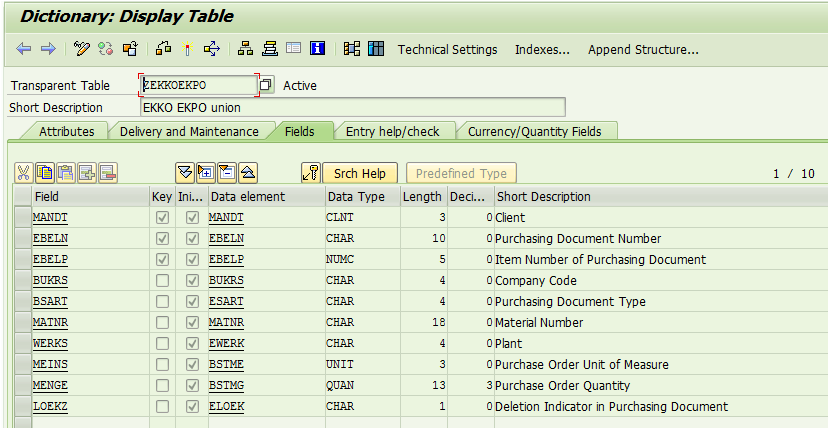828x428 pixels.
Task: Toggle Key checkbox for EBELP
Action: click(163, 260)
